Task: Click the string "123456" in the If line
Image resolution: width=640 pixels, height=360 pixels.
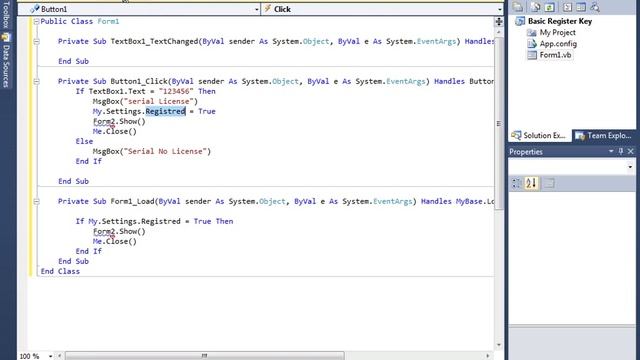Action: click(x=176, y=91)
